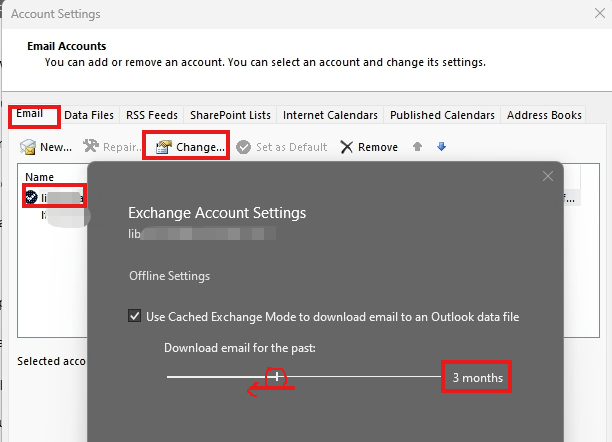Open the Published Calendars tab
Screen dimensions: 612x442
(442, 115)
